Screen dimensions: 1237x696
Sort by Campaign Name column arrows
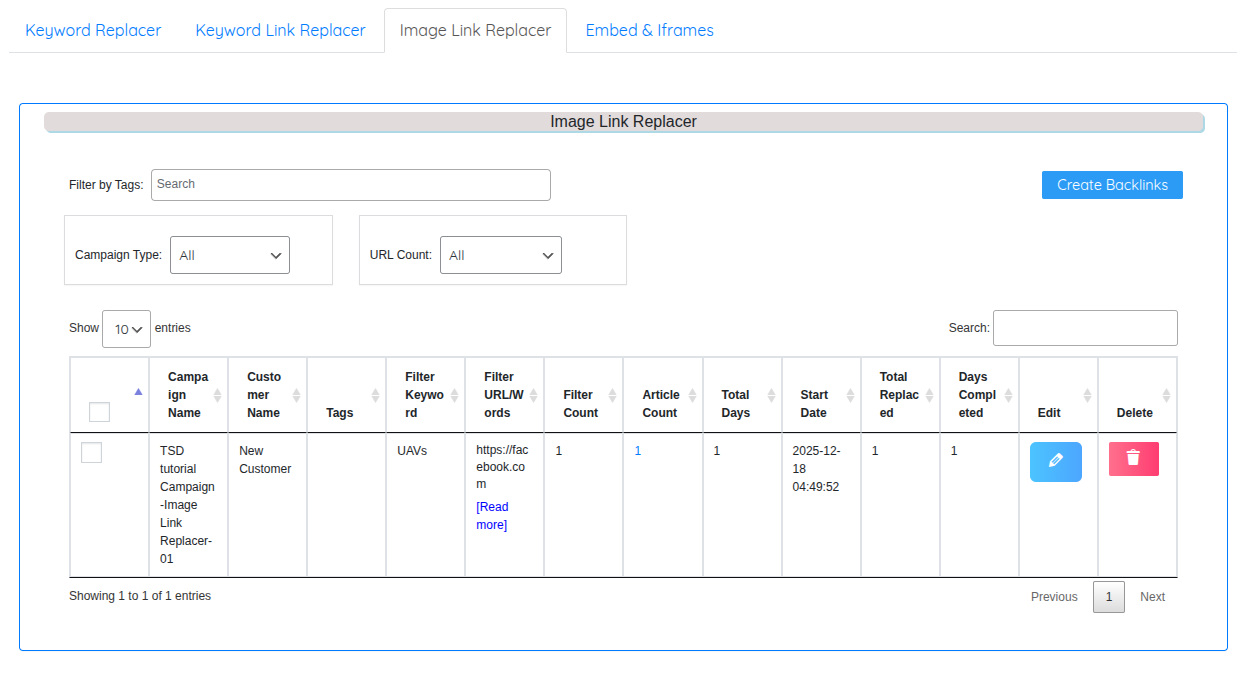(x=217, y=395)
